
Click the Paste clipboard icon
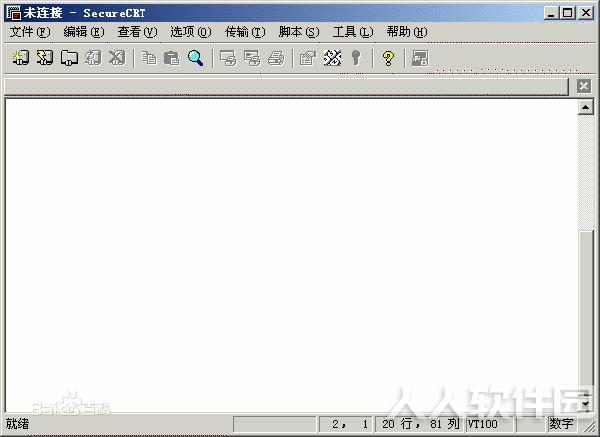click(x=172, y=58)
